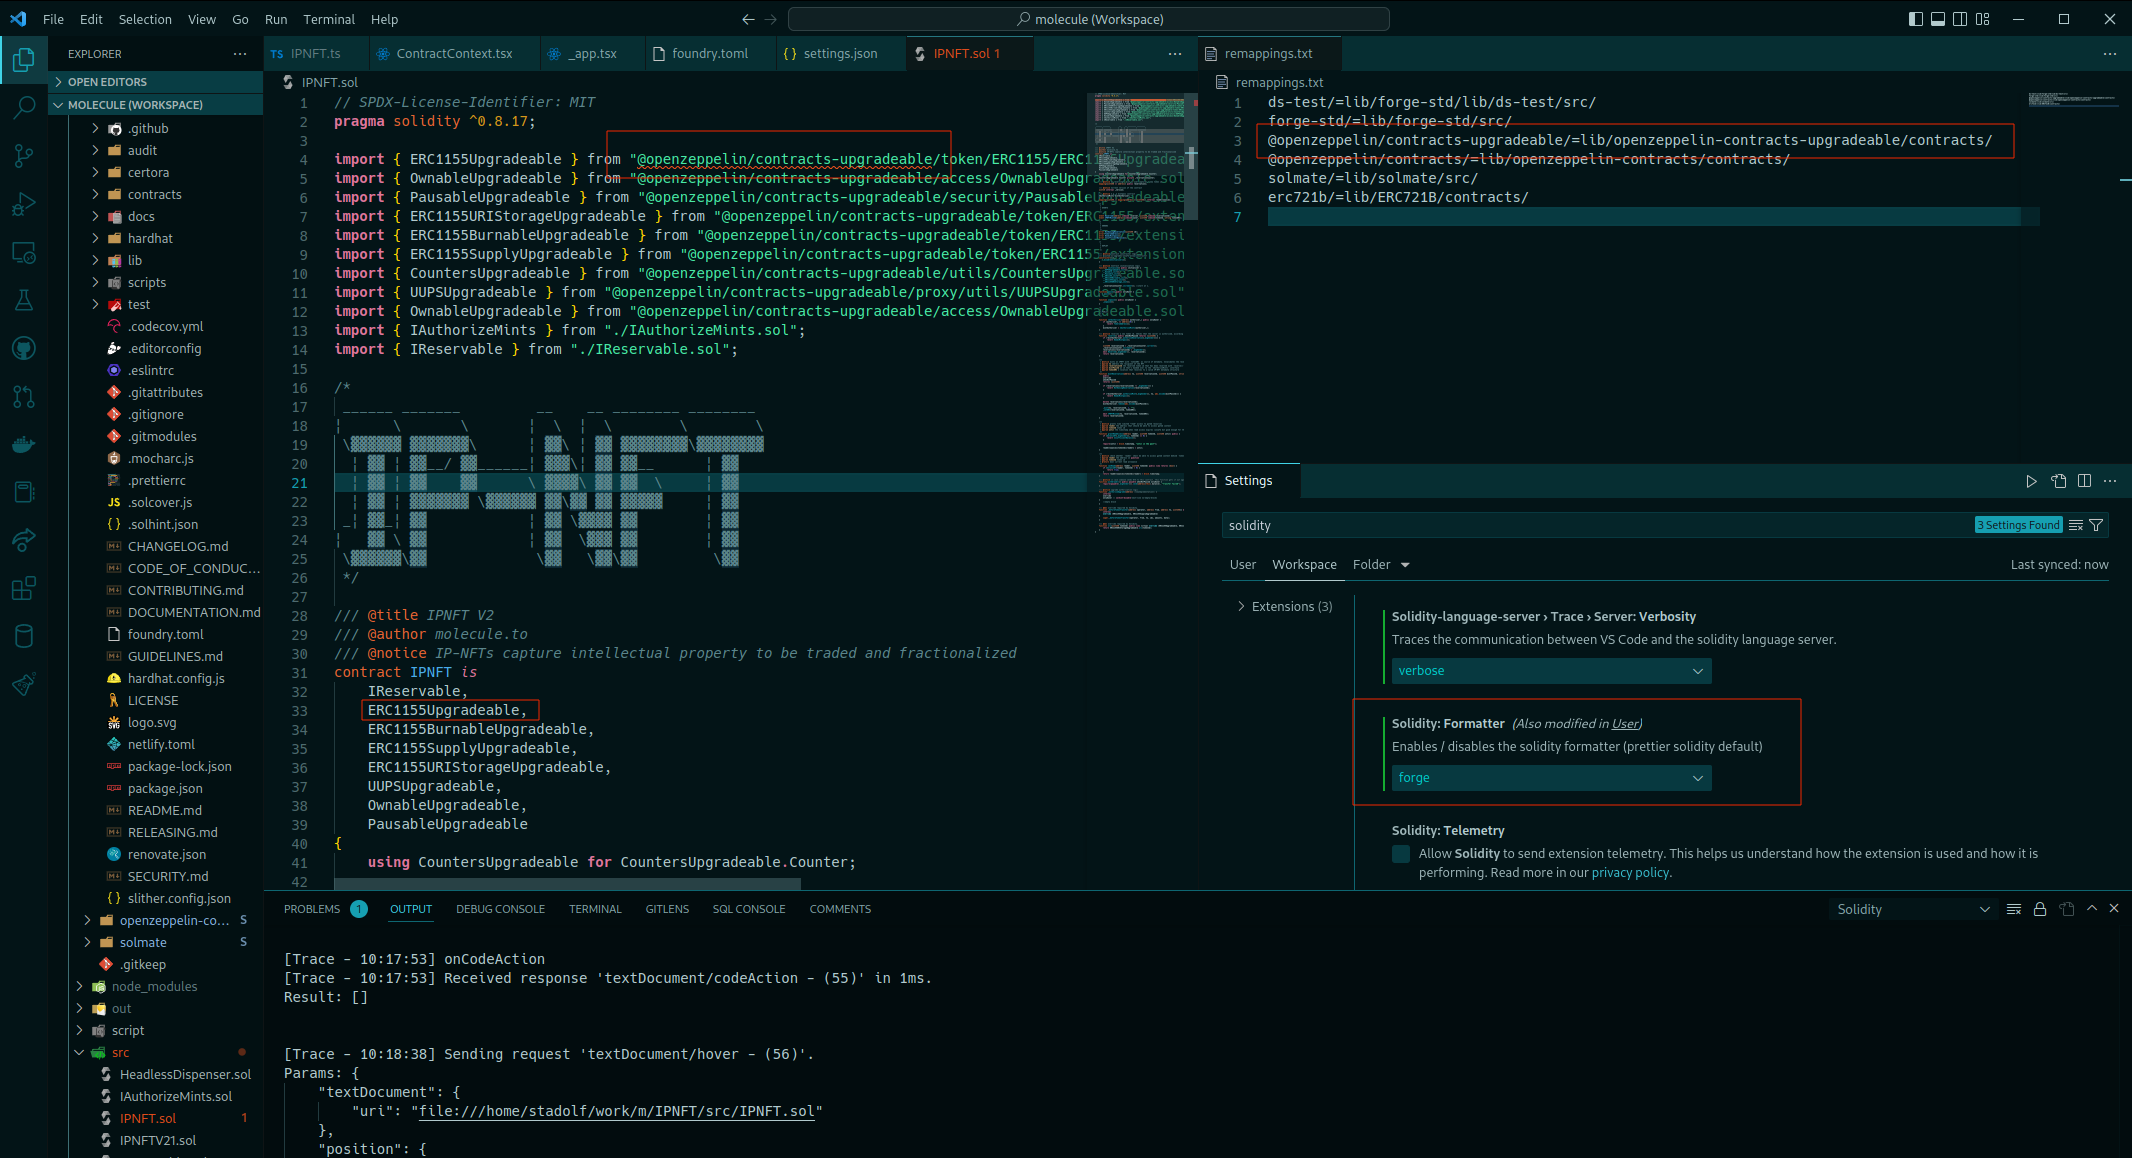
Task: Click the filter settings funnel icon
Action: [2097, 524]
